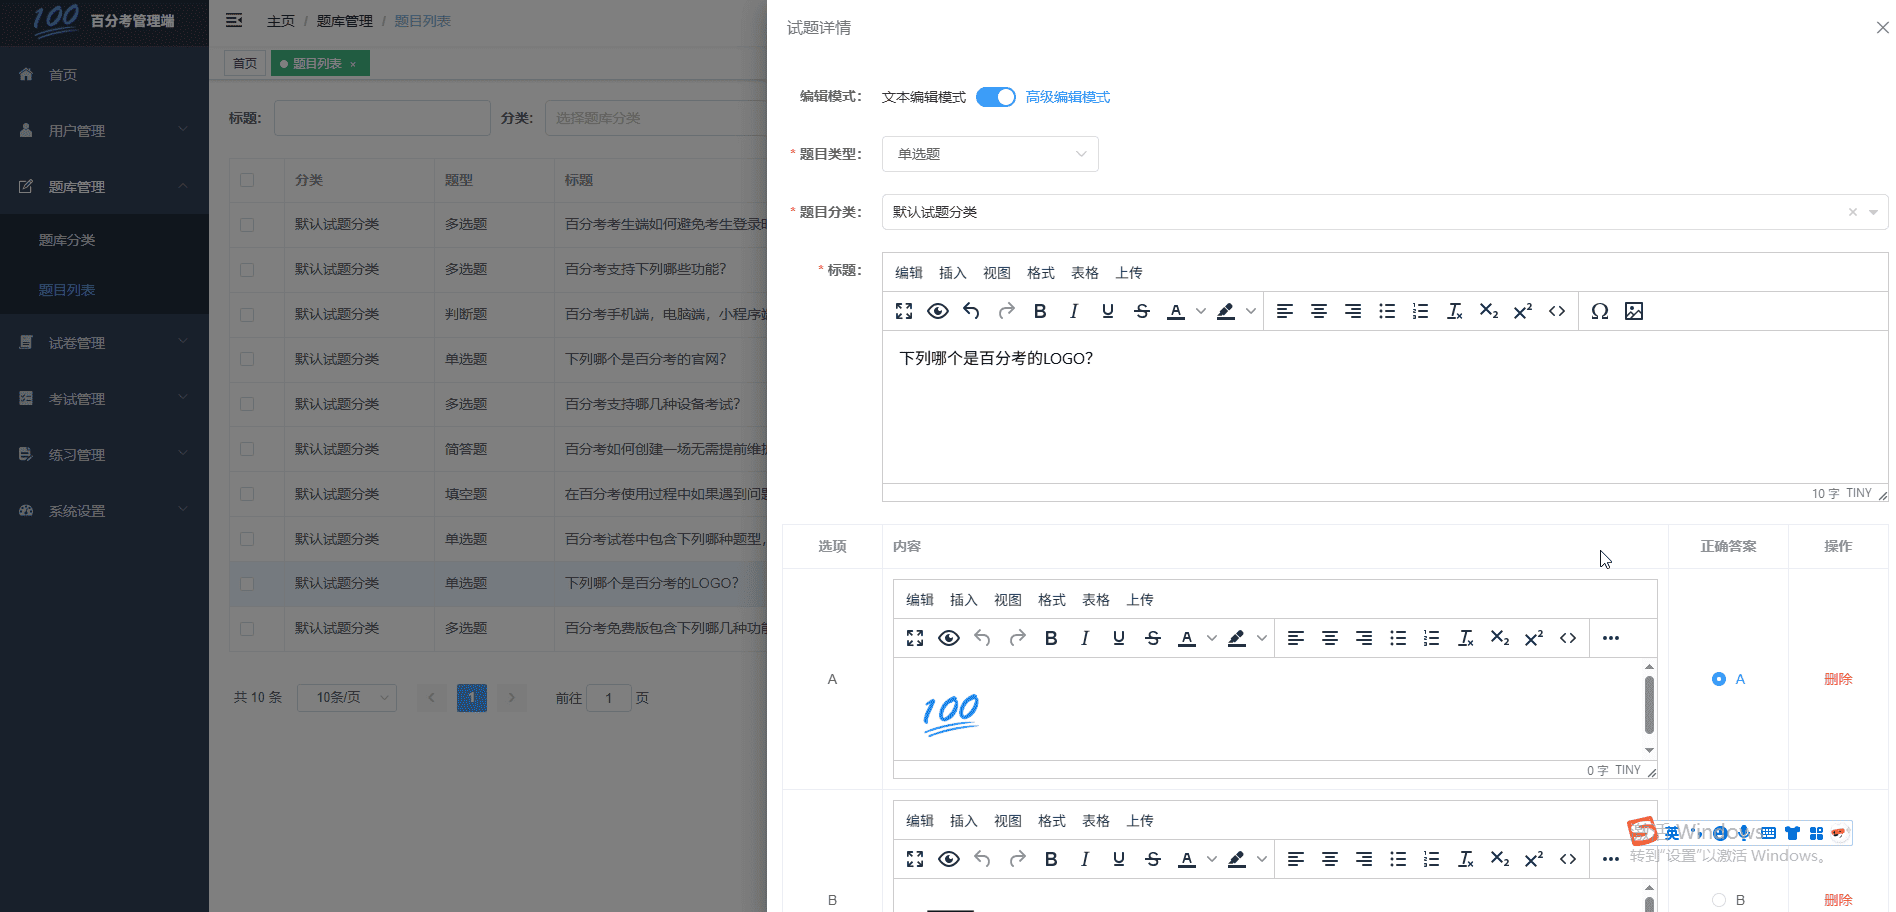Toggle the 文本编辑模式 switch
This screenshot has width=1896, height=912.
point(995,97)
